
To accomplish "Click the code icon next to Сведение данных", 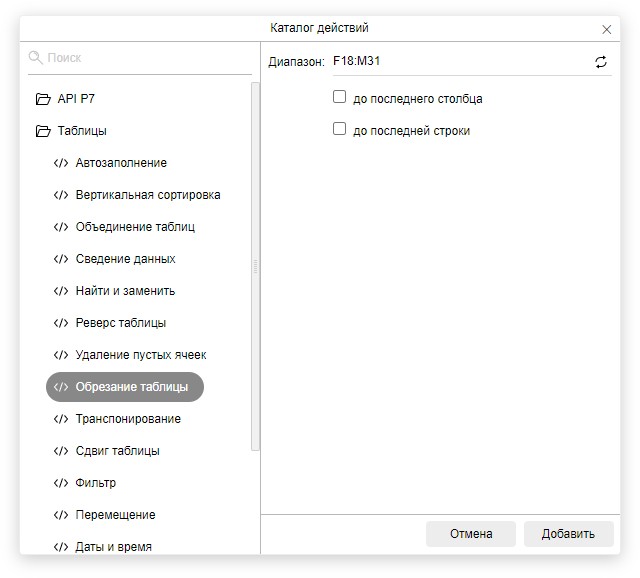I will click(61, 259).
